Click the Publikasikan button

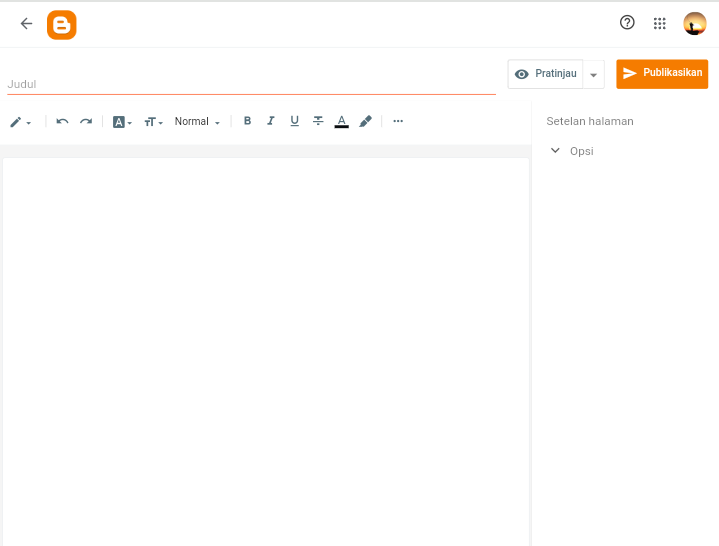662,73
